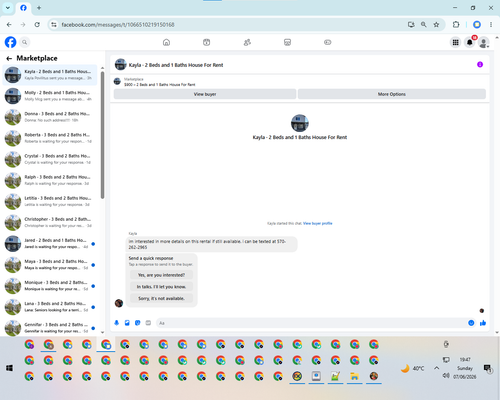Open Crystal's conversation in the list
The image size is (500, 400).
50,159
